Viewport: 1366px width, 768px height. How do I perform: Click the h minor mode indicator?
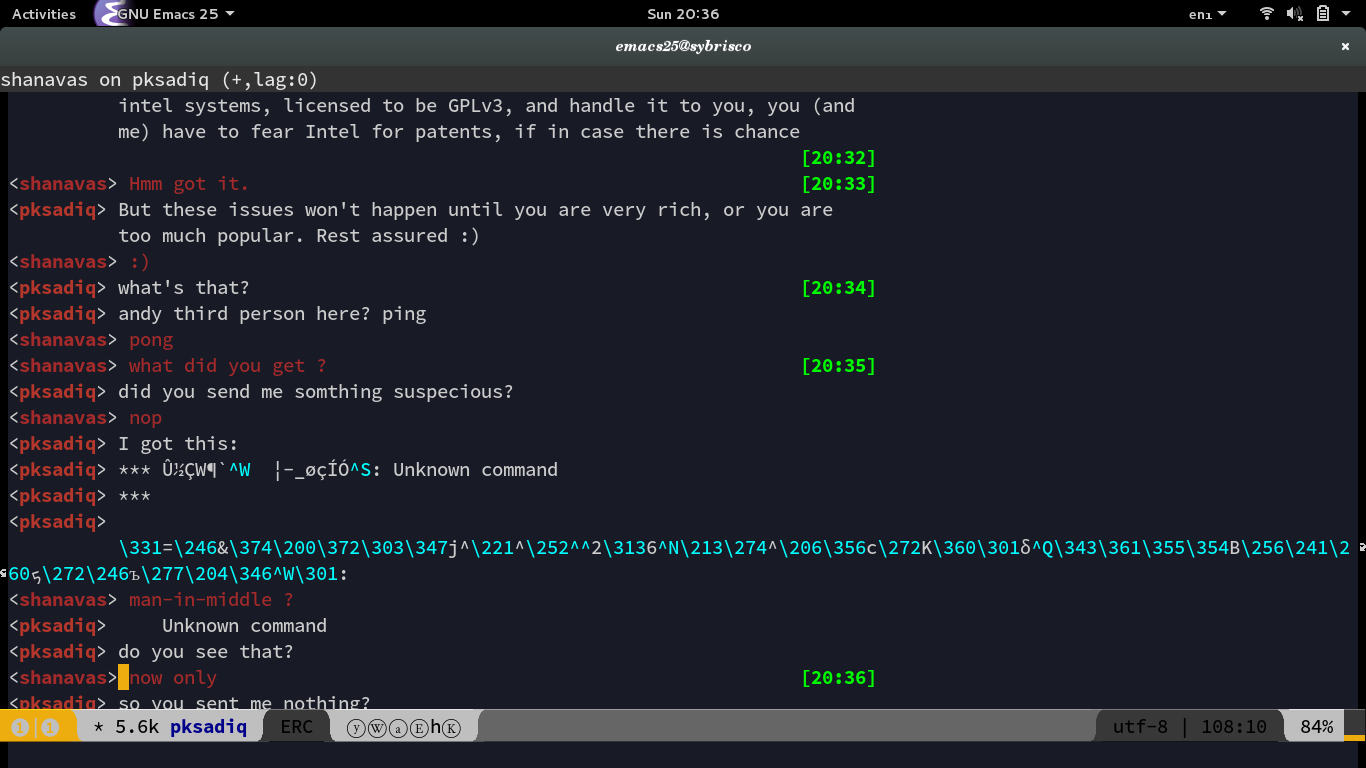[x=436, y=728]
